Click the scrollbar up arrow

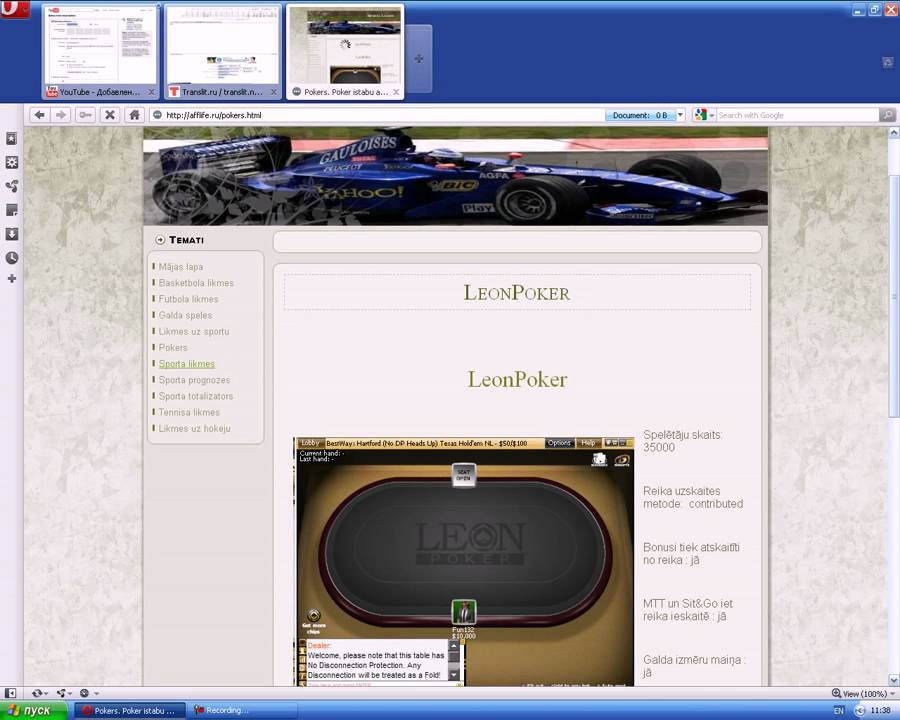894,133
